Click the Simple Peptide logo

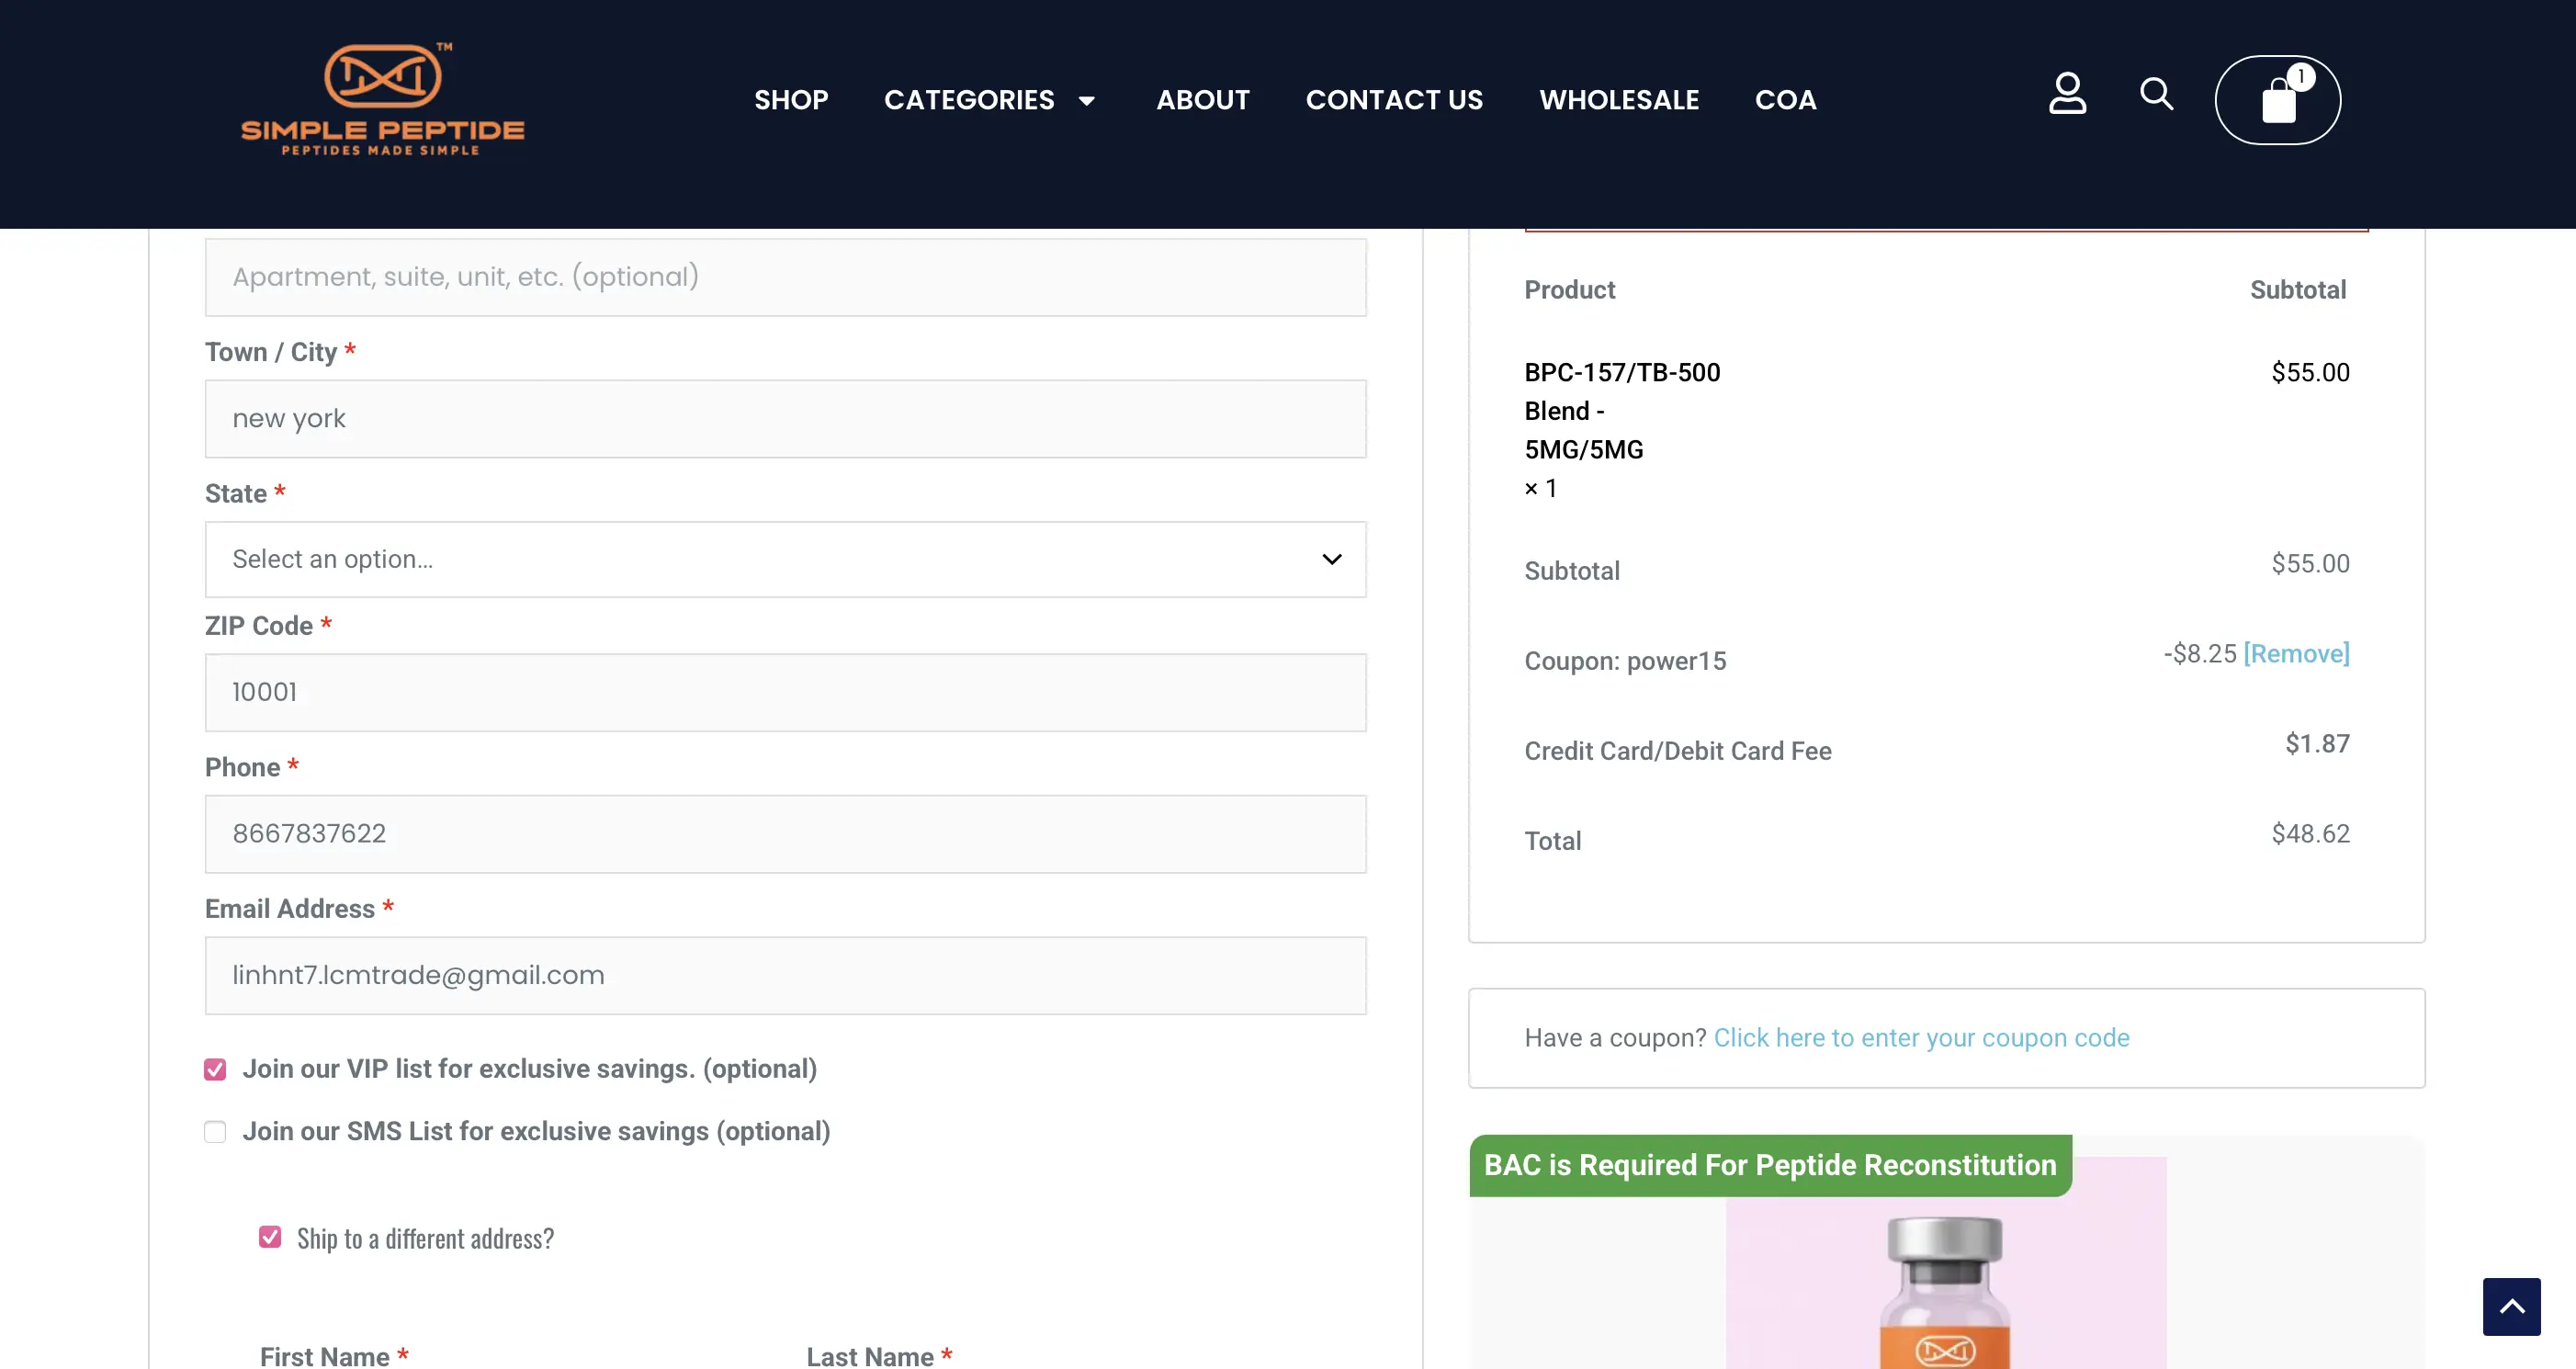pos(382,100)
